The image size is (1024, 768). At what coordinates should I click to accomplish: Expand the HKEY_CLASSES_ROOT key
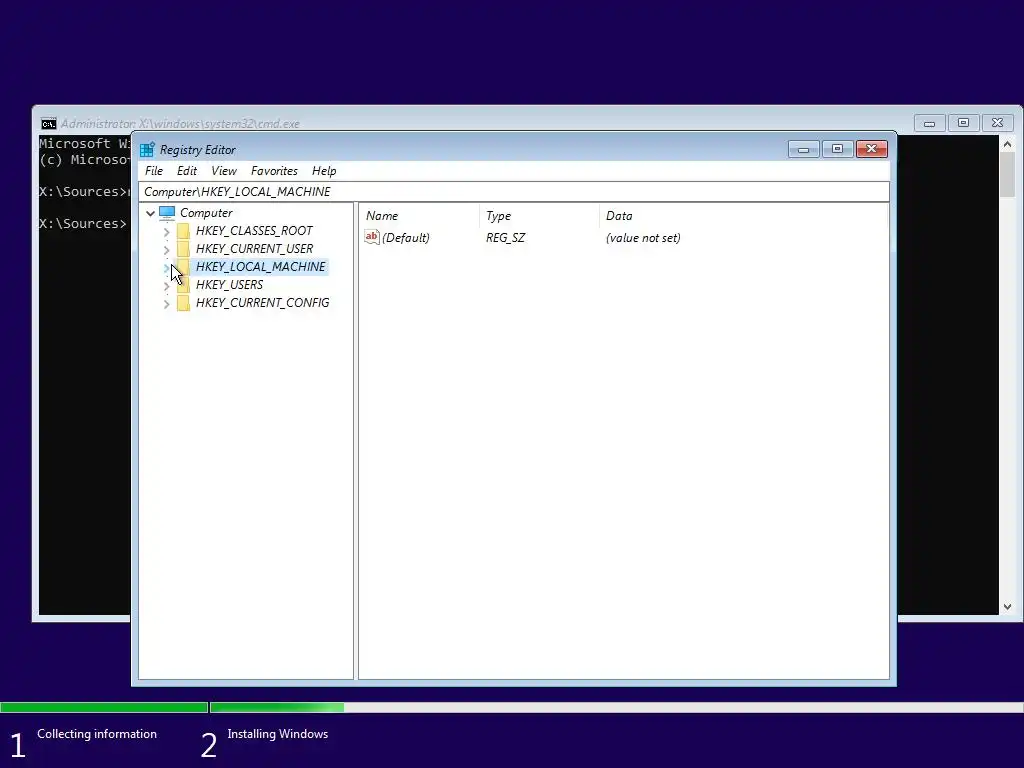[x=167, y=232]
